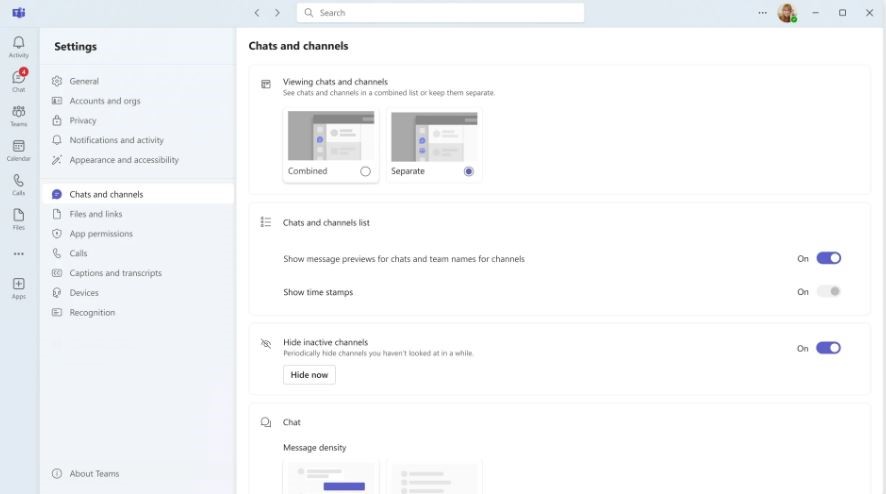Click the Microsoft Teams logo
The height and width of the screenshot is (494, 886).
click(x=19, y=12)
